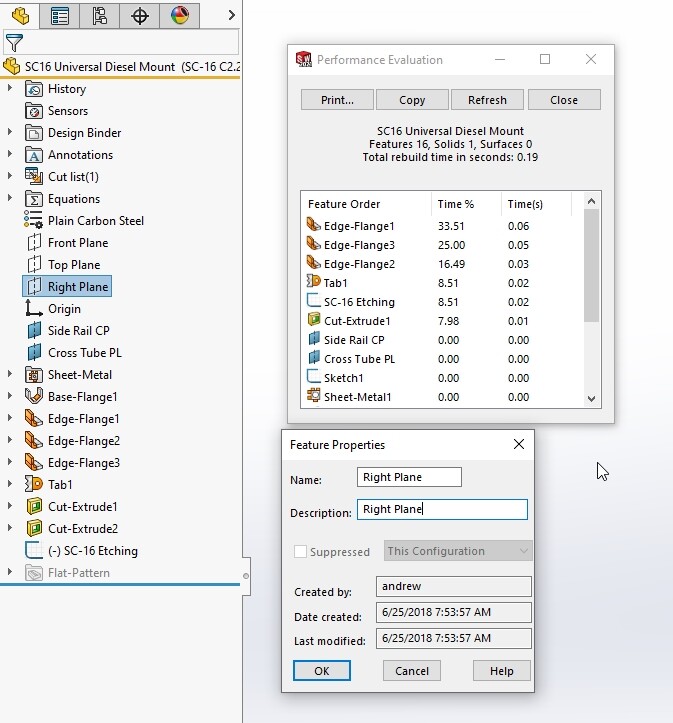Select the Side Rail CP plane in tree
The width and height of the screenshot is (673, 723).
pyautogui.click(x=68, y=331)
